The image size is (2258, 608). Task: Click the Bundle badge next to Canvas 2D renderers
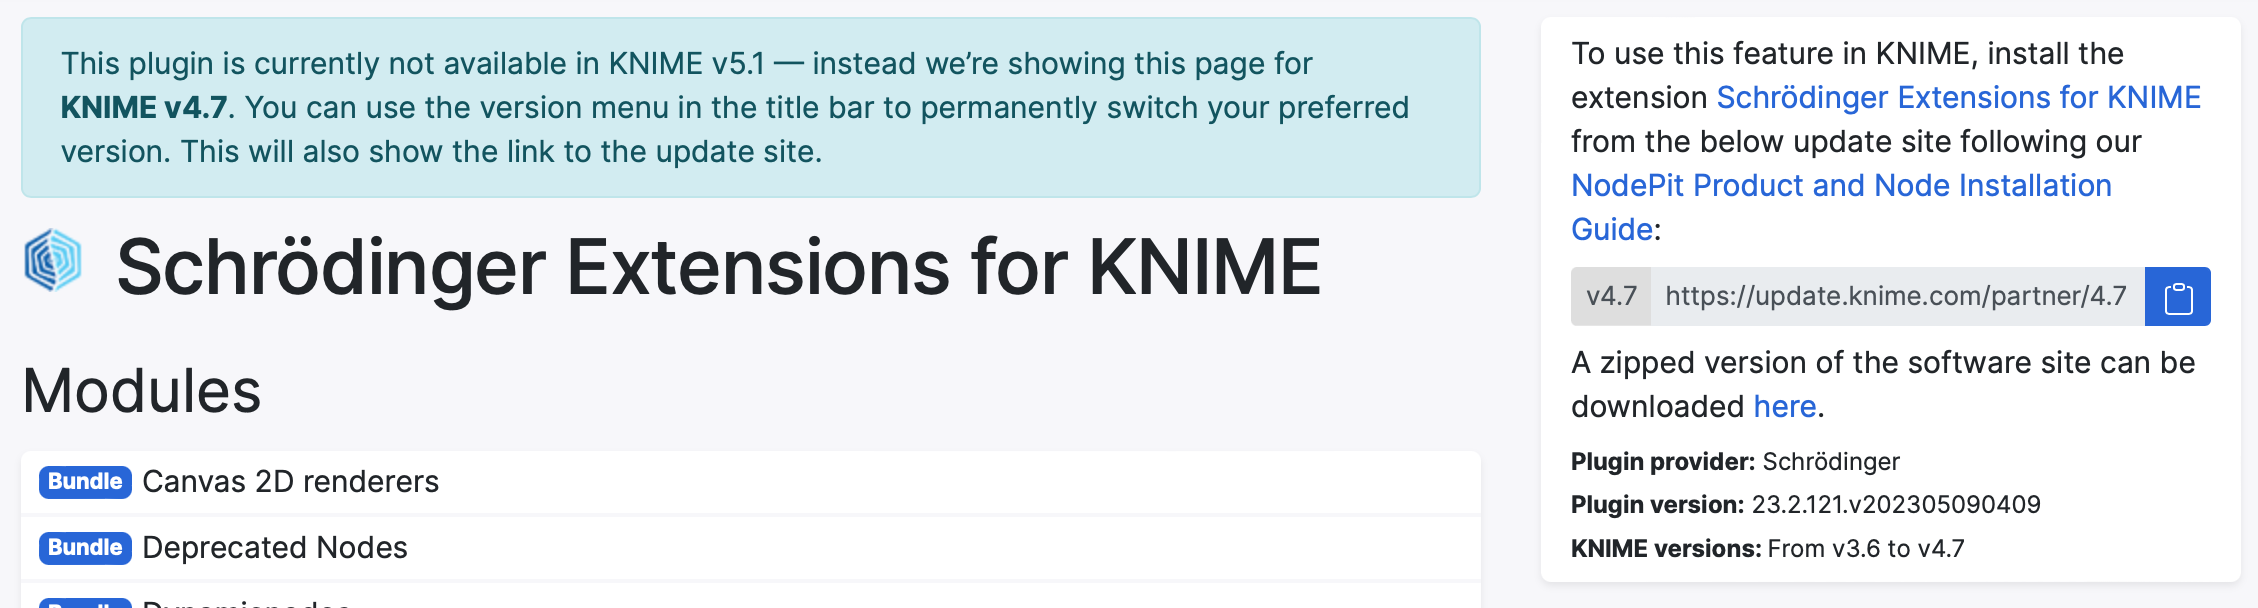click(x=85, y=482)
